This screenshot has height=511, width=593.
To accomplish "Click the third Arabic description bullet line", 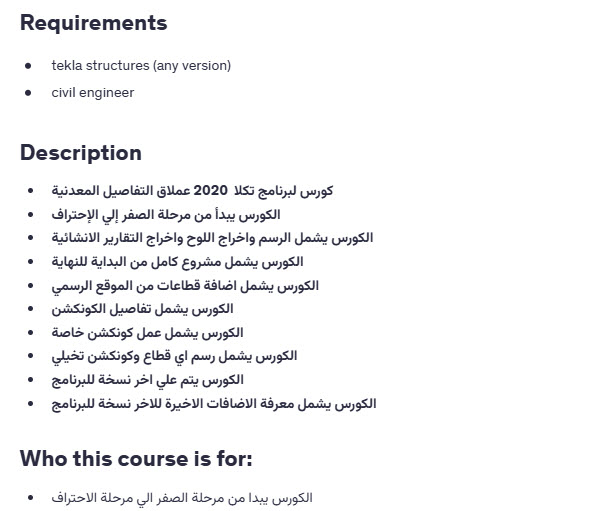I will (x=212, y=238).
